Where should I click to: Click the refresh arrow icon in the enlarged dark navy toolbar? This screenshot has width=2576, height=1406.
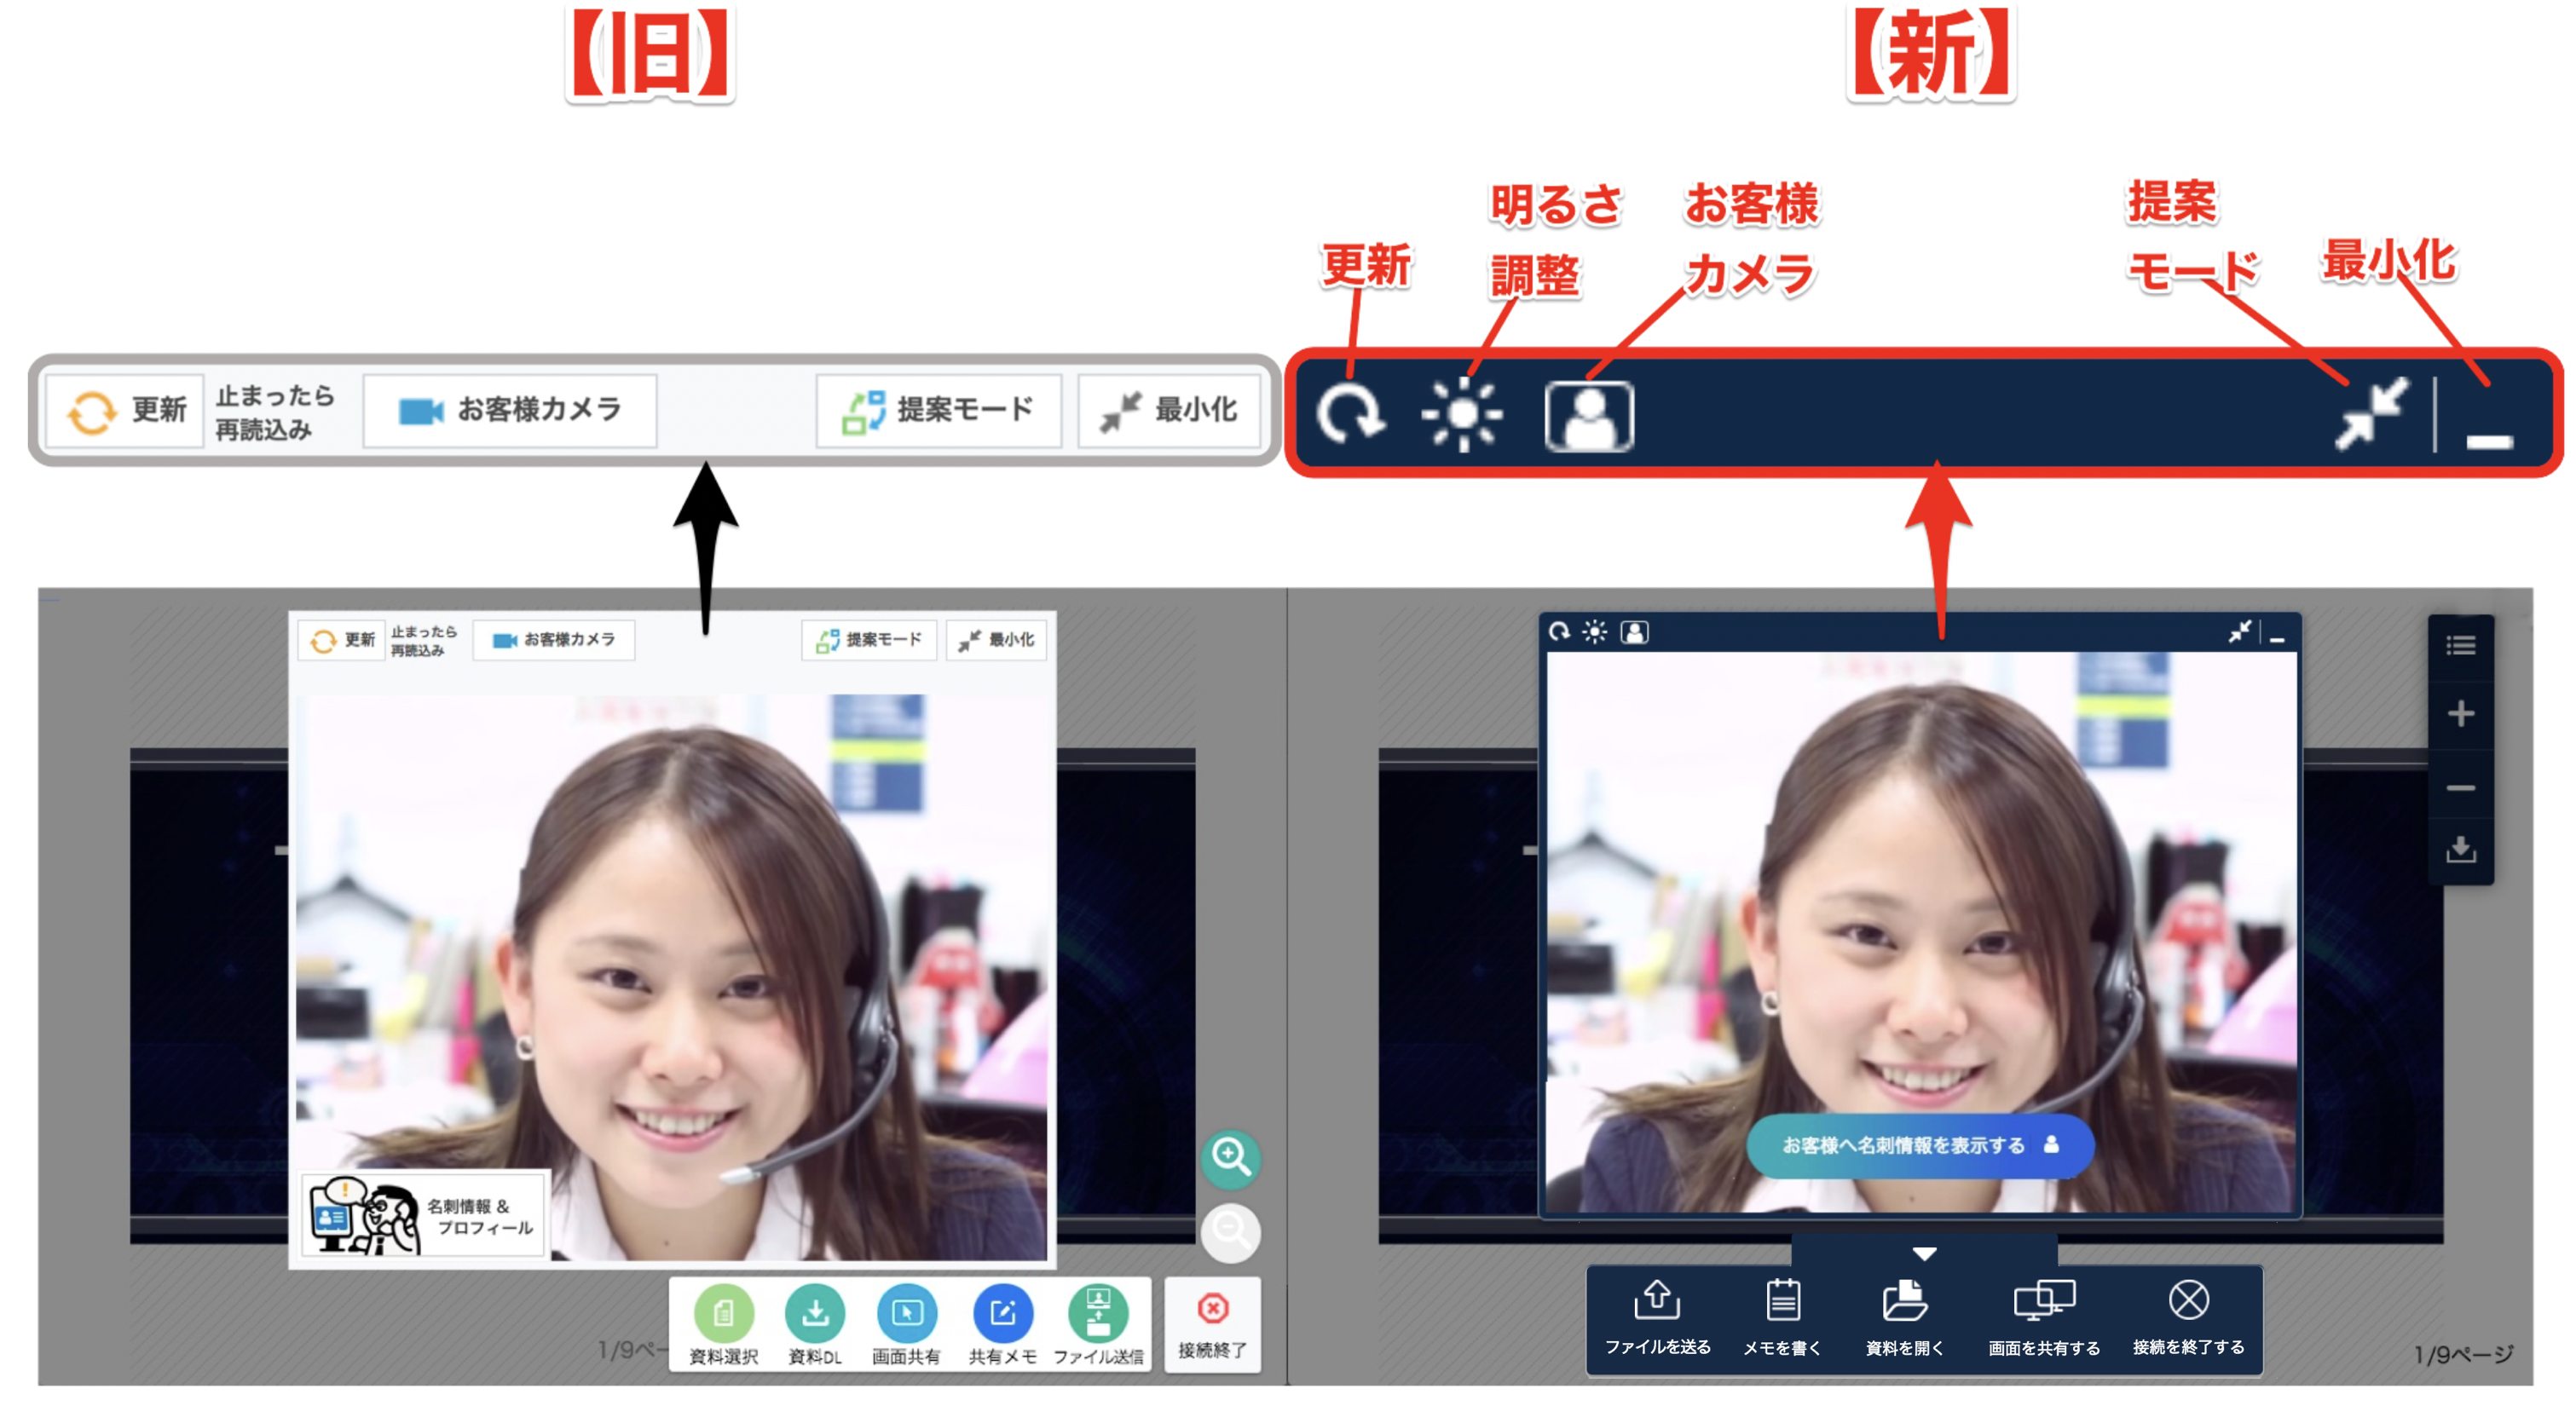1349,414
